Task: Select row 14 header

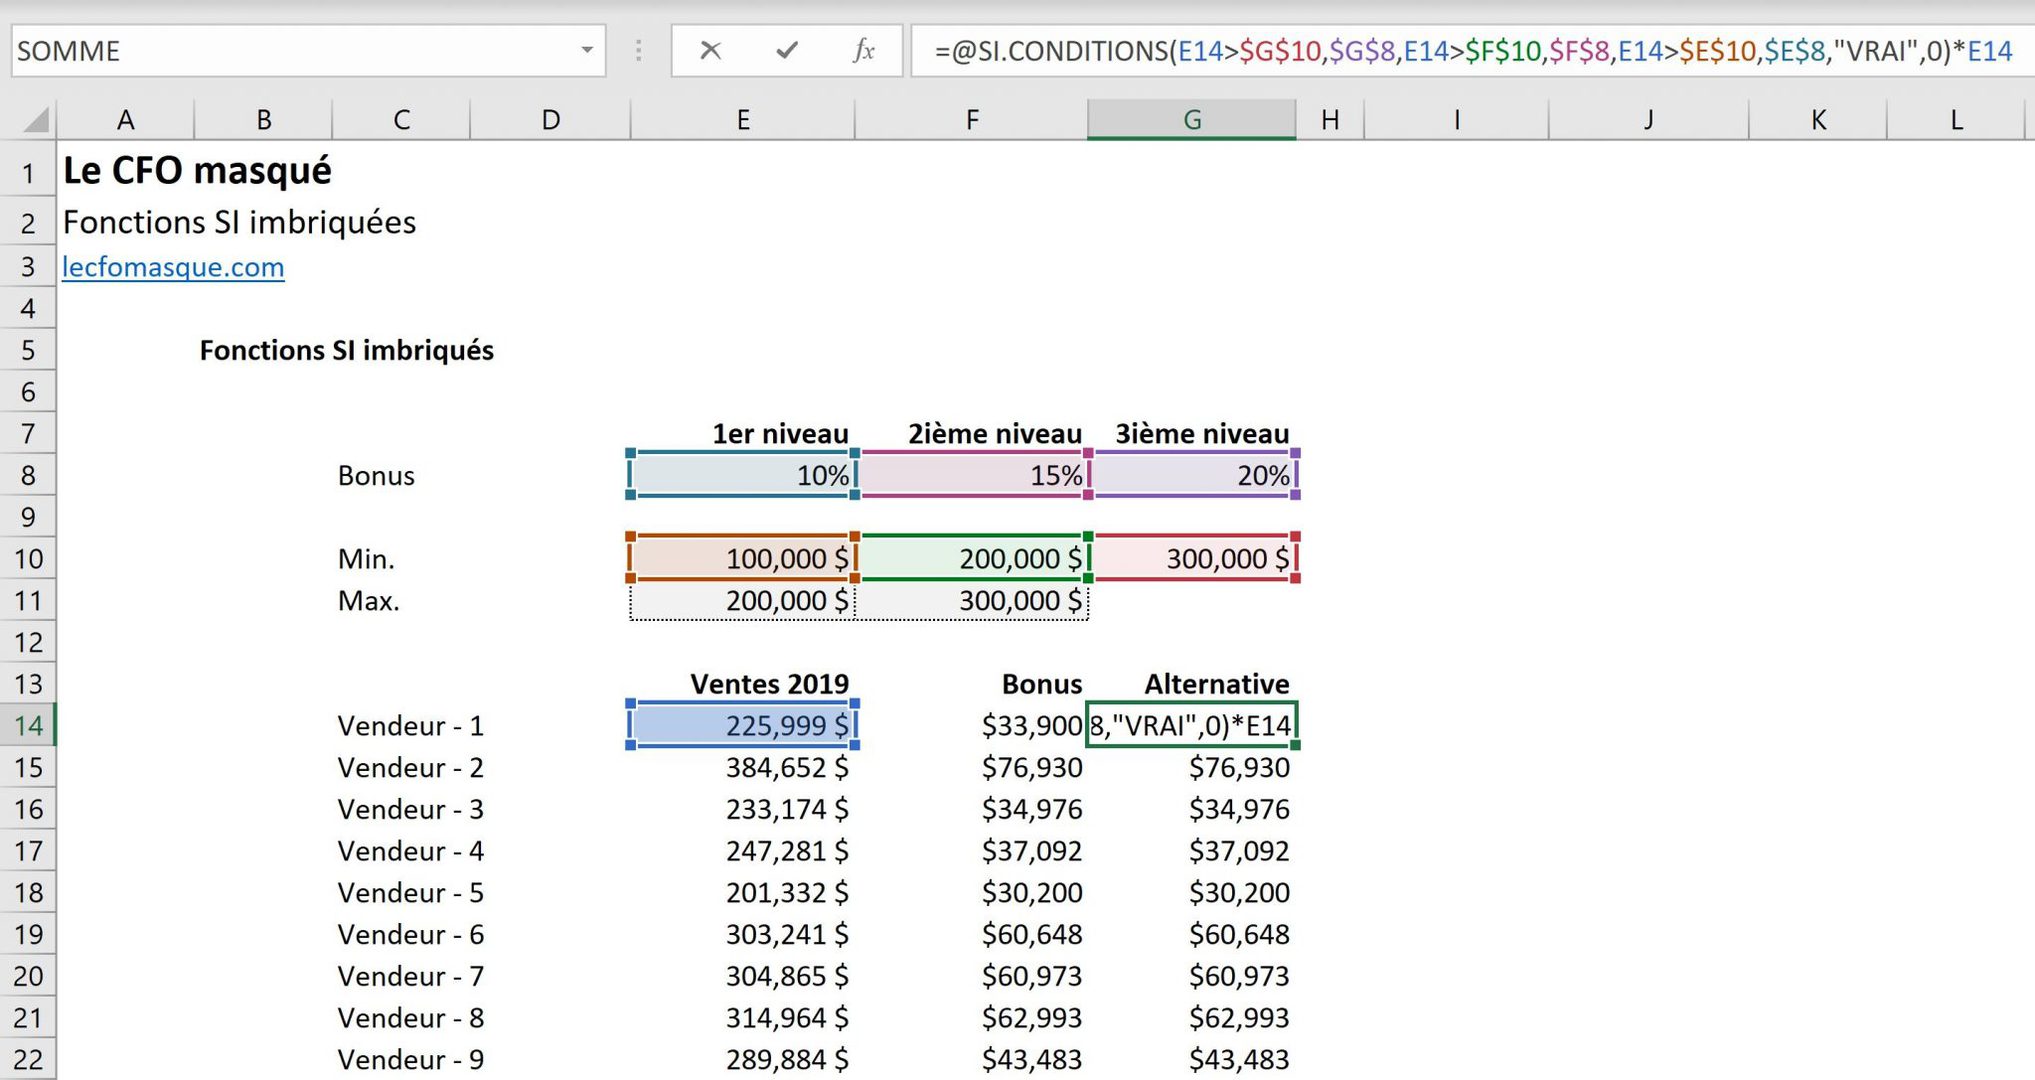Action: tap(28, 725)
